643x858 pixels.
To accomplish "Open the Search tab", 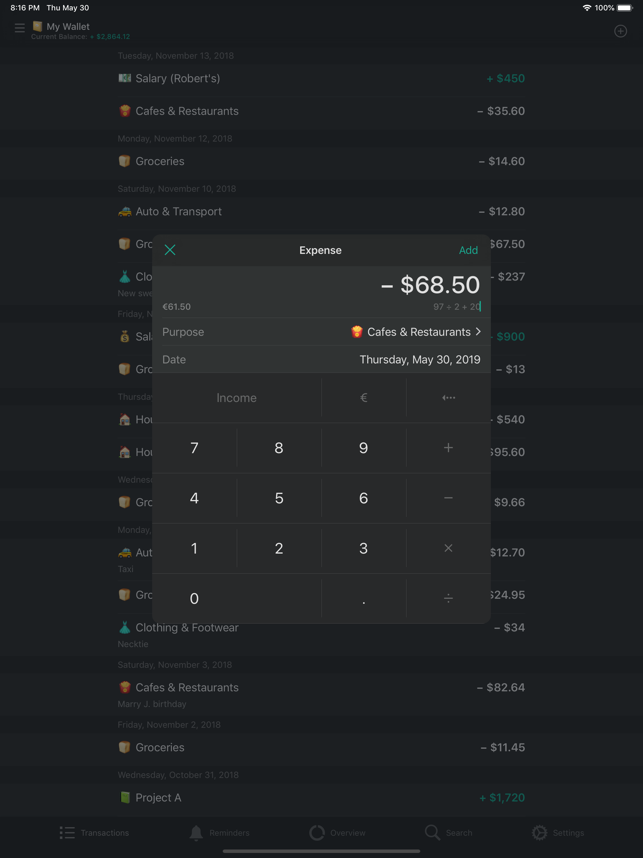I will click(x=448, y=833).
